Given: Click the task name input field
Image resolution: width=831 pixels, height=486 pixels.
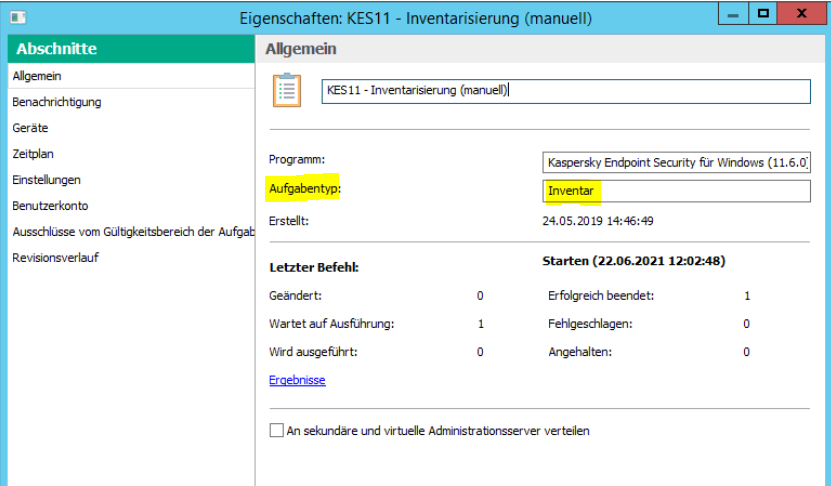Looking at the screenshot, I should [x=565, y=91].
